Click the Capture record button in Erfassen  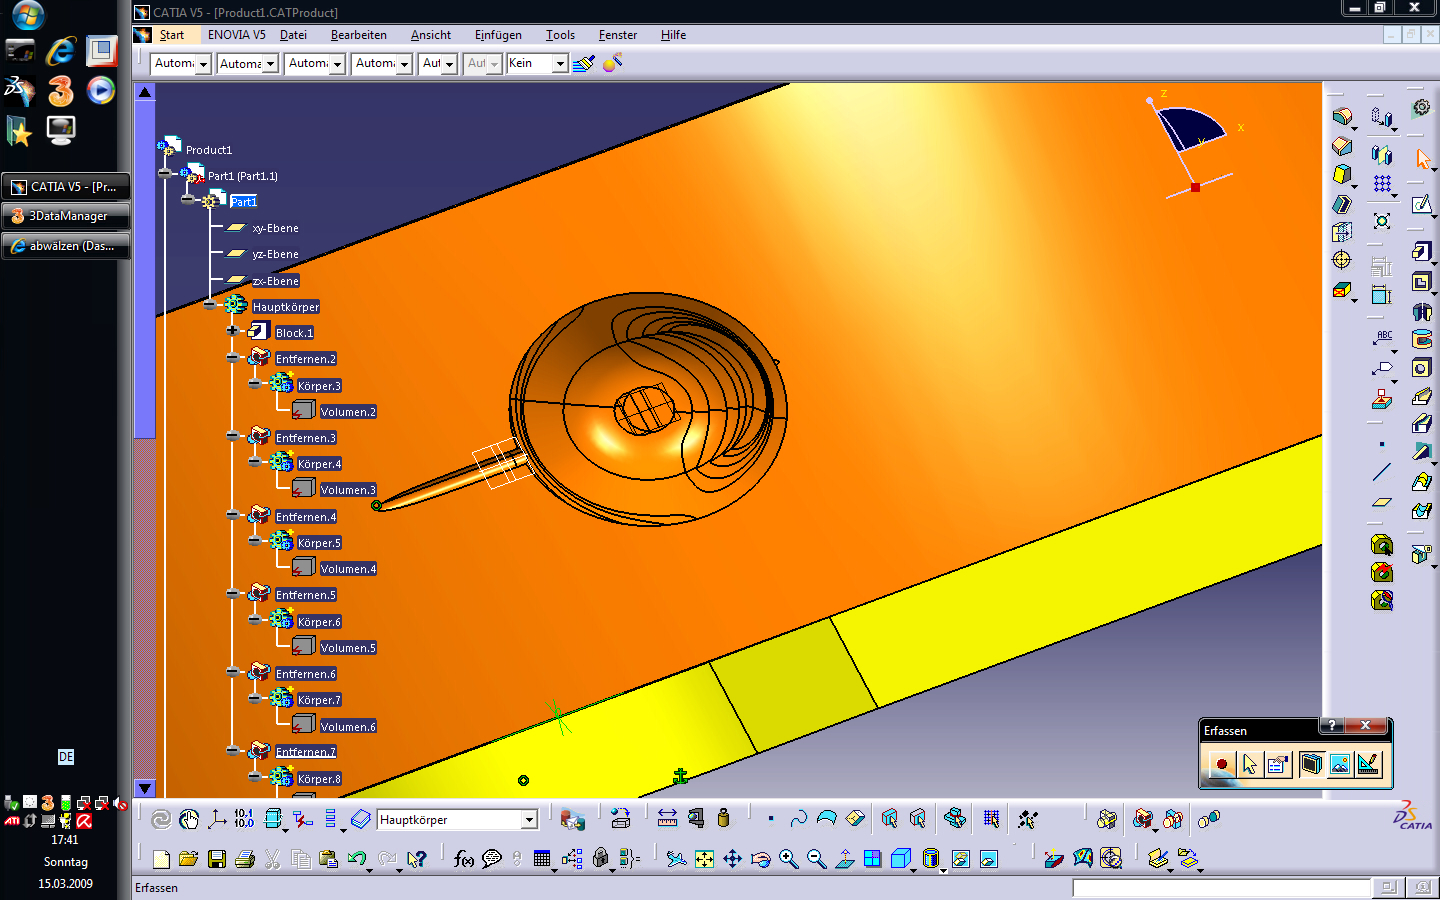[x=1221, y=765]
